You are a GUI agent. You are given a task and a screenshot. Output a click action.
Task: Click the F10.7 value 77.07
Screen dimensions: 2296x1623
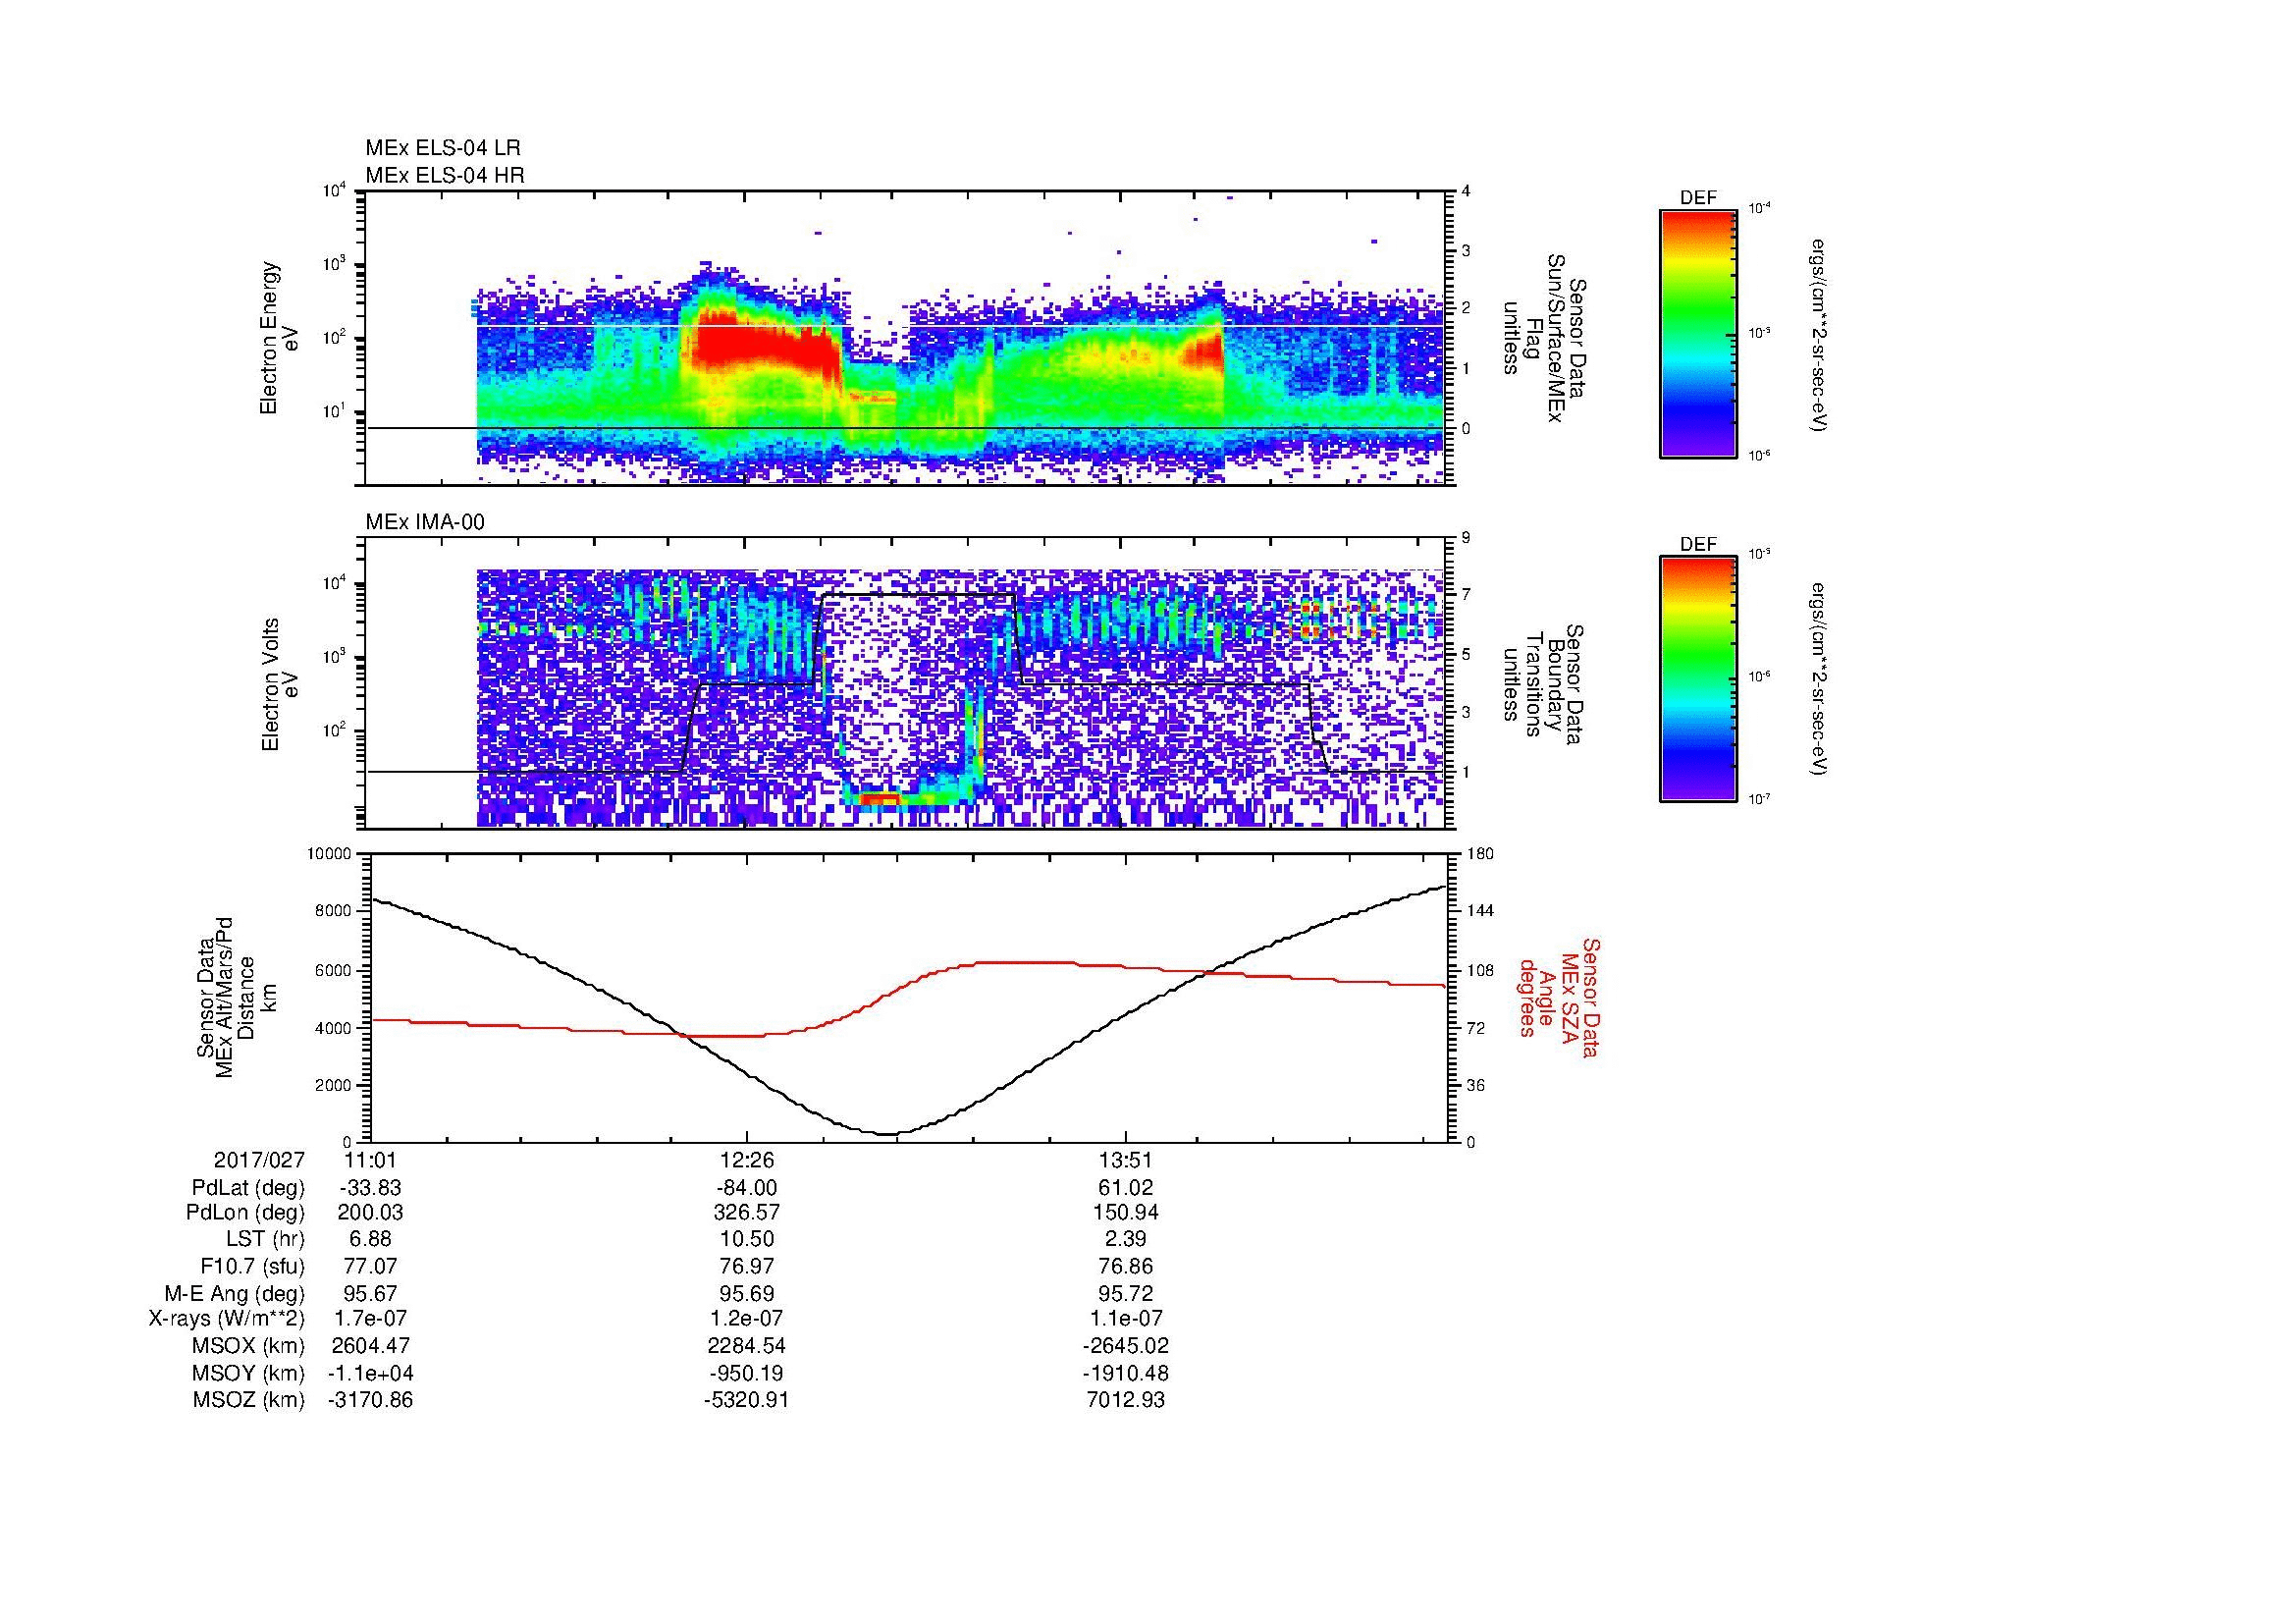coord(370,1267)
